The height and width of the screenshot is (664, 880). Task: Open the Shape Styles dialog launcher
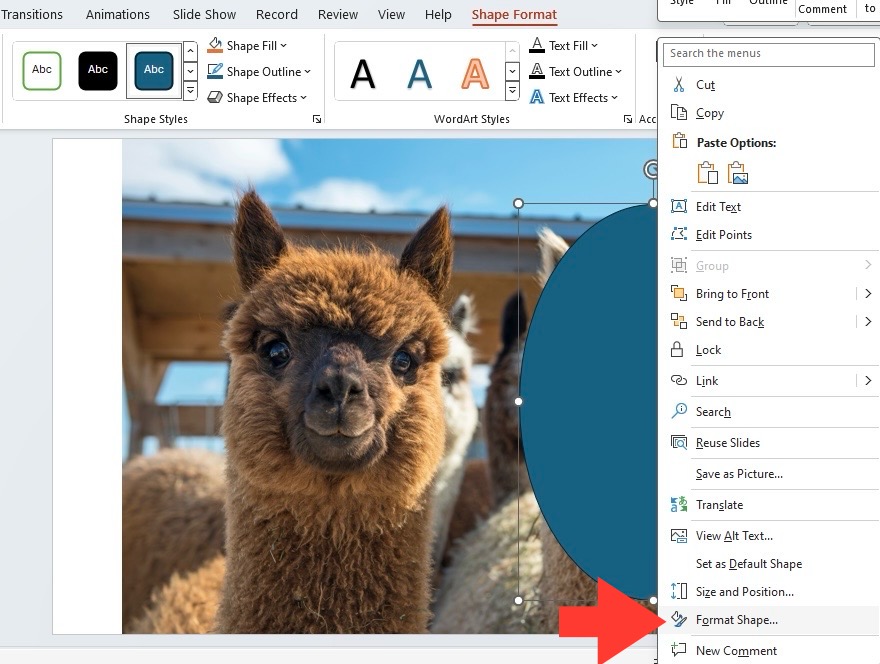click(317, 119)
